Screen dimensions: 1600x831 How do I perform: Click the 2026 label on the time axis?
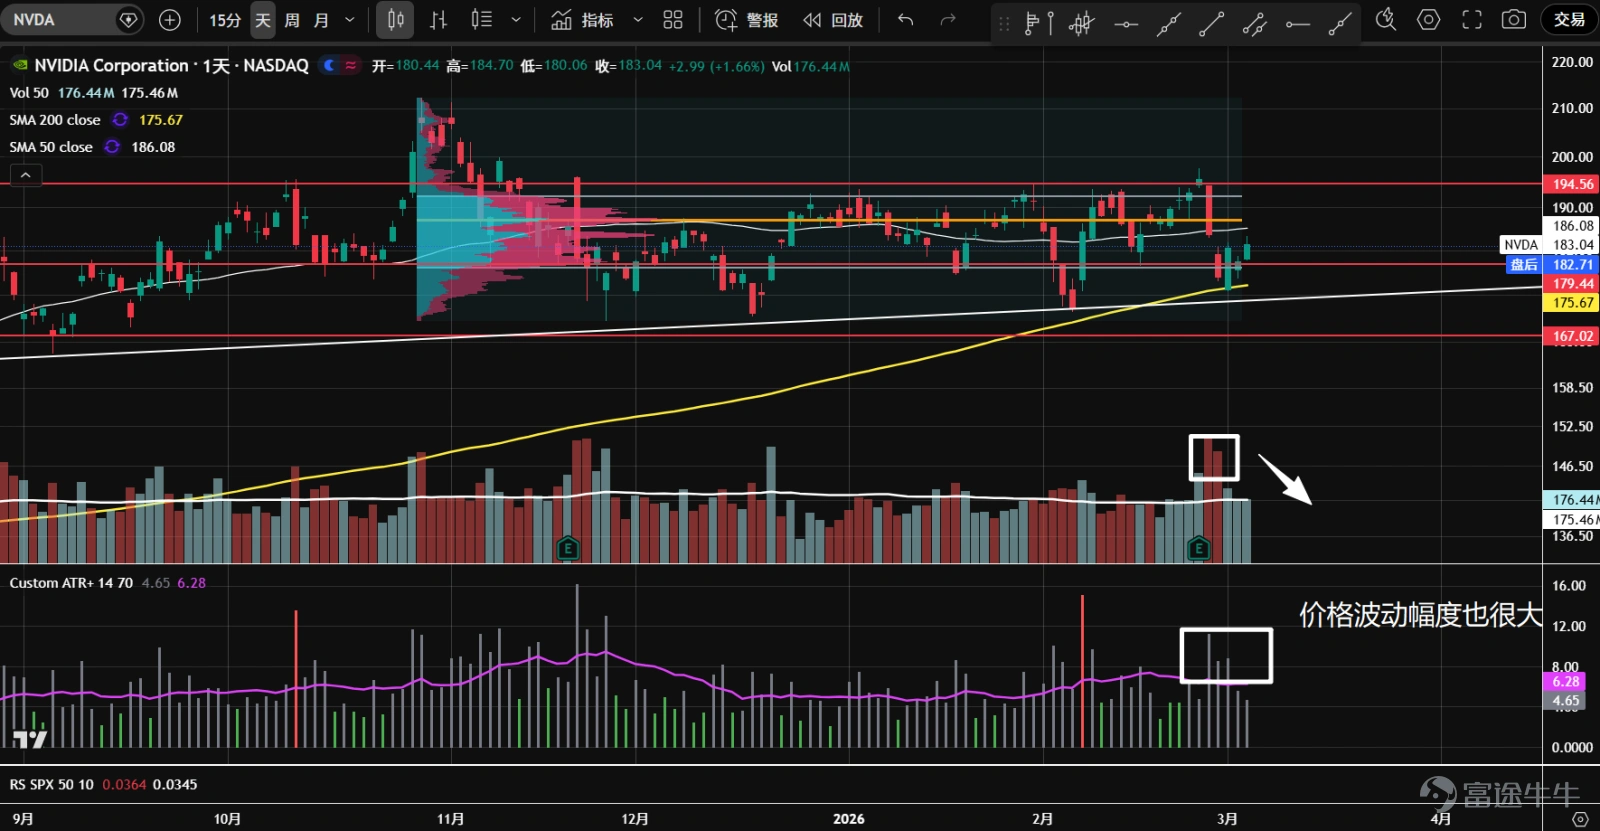click(x=849, y=819)
